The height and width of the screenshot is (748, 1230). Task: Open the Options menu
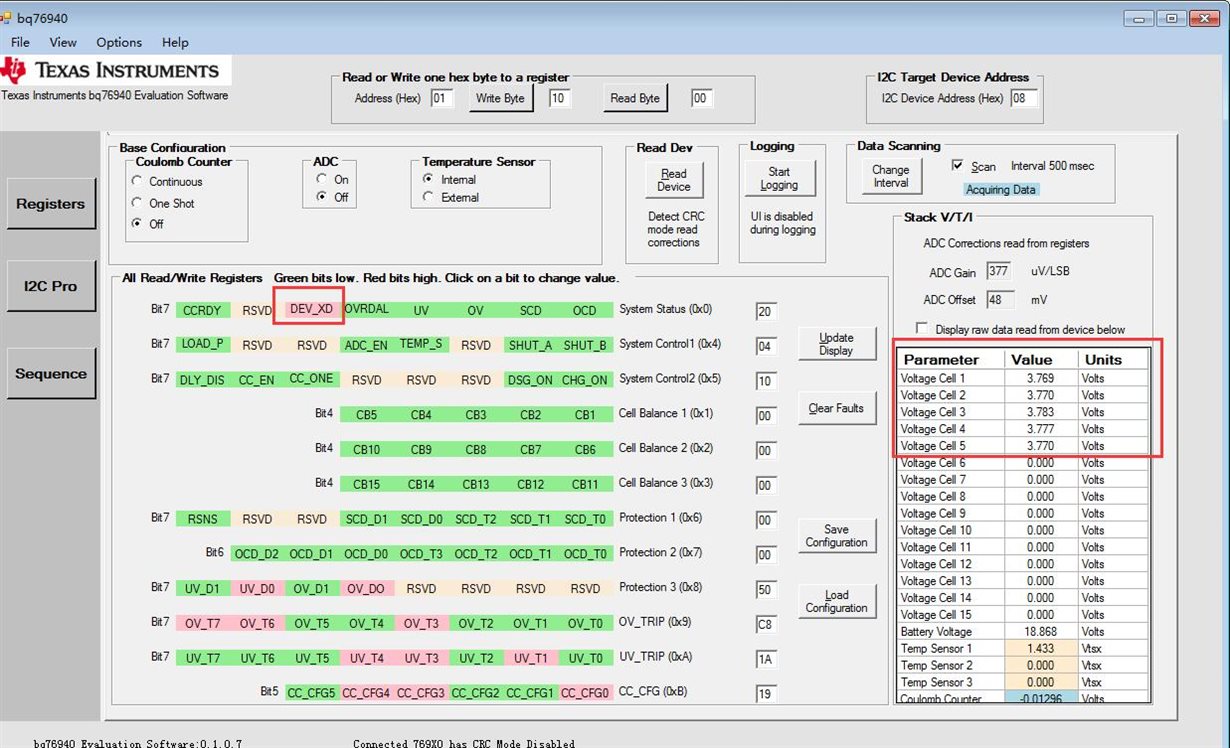coord(119,42)
